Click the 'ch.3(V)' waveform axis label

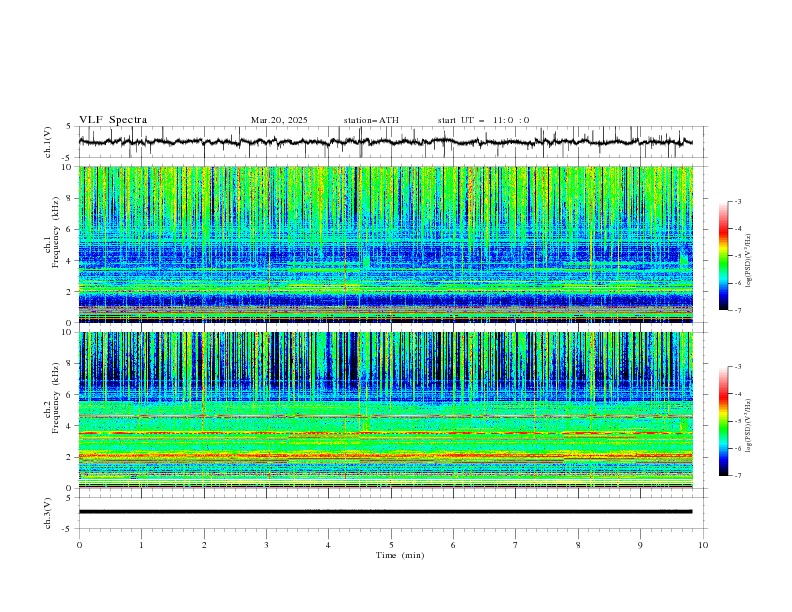(x=48, y=513)
